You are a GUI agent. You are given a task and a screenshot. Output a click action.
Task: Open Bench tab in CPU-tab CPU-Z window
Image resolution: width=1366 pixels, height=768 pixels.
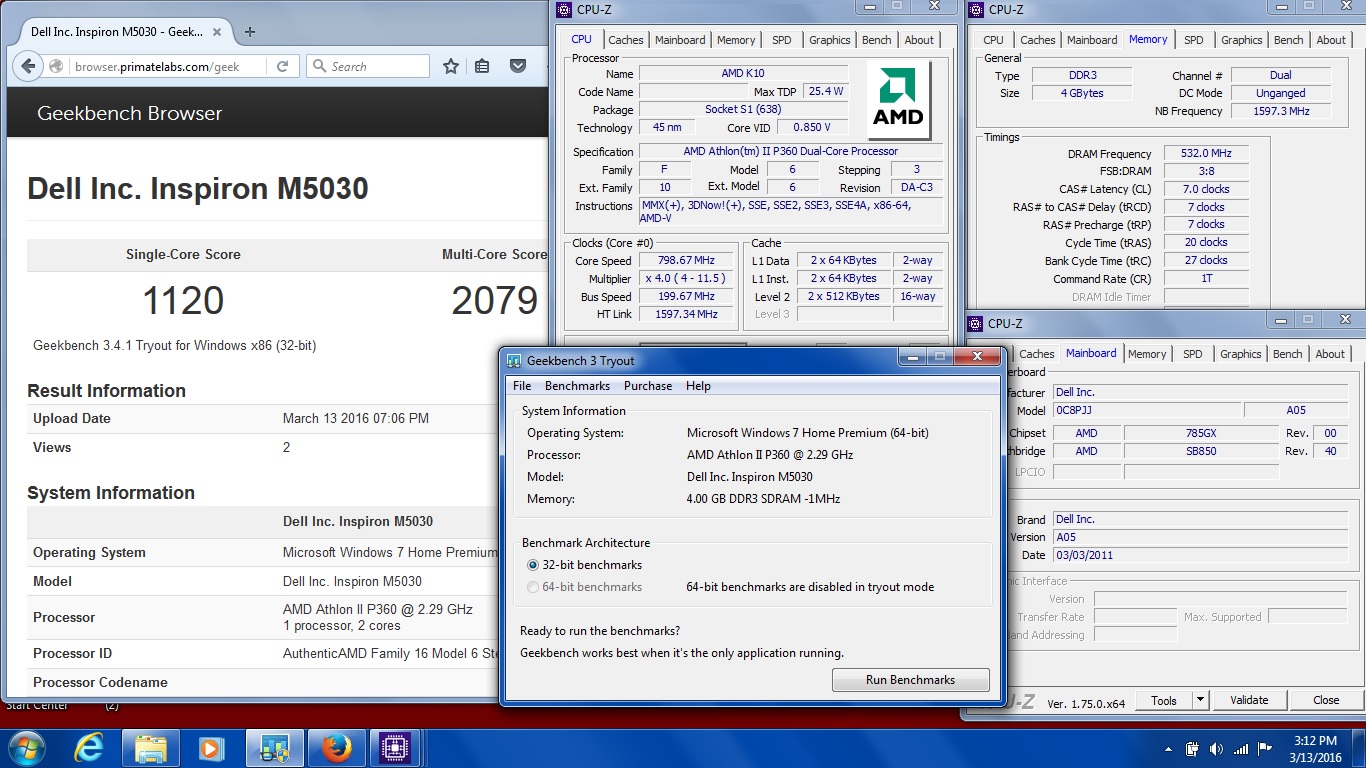[x=877, y=40]
